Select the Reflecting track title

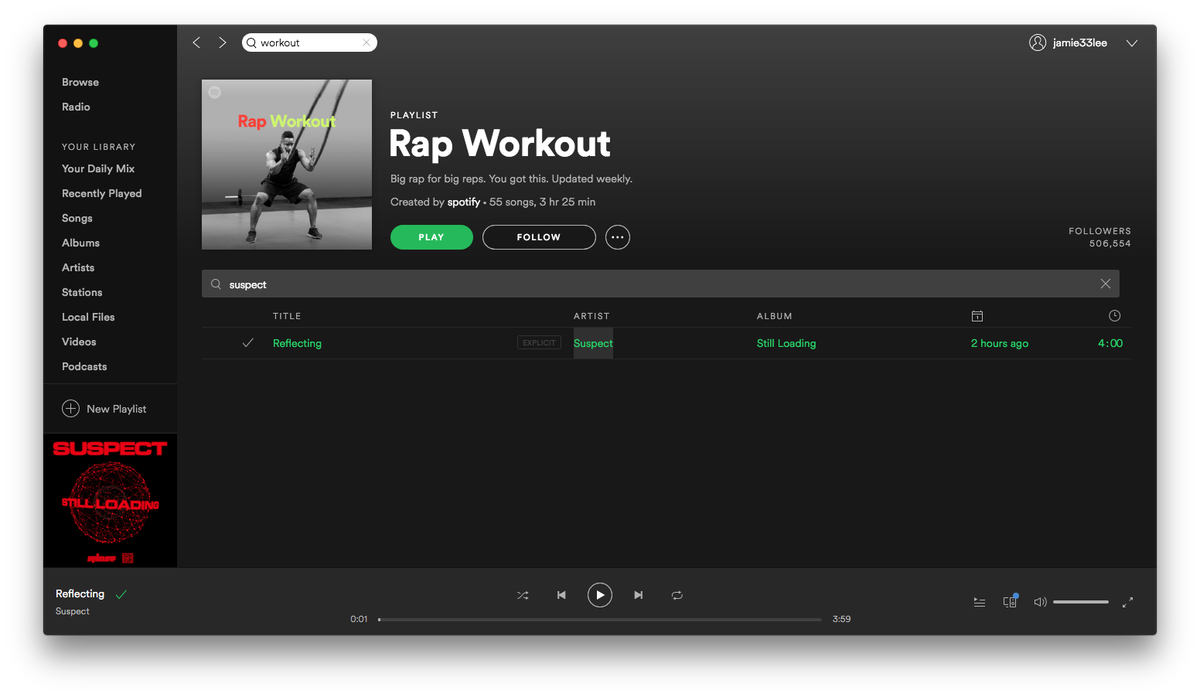297,343
